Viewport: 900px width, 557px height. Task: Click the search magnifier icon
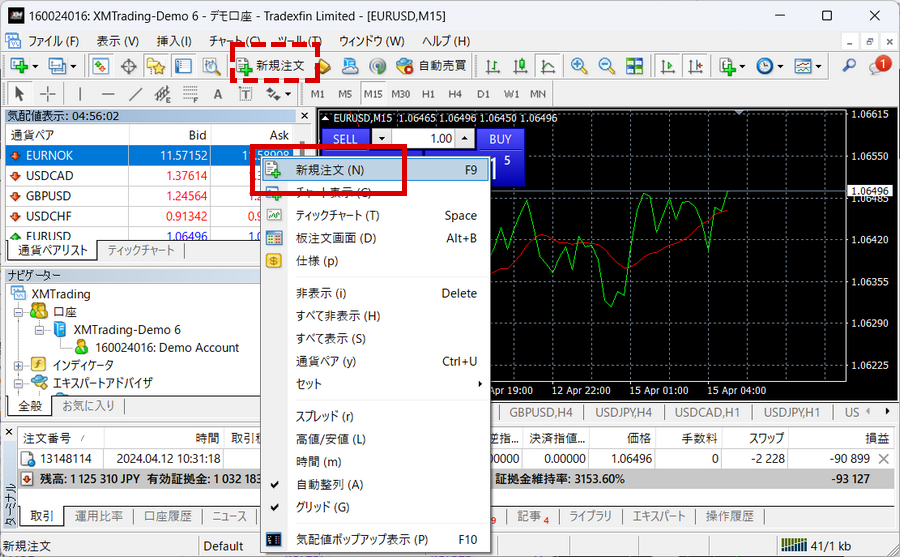(849, 66)
